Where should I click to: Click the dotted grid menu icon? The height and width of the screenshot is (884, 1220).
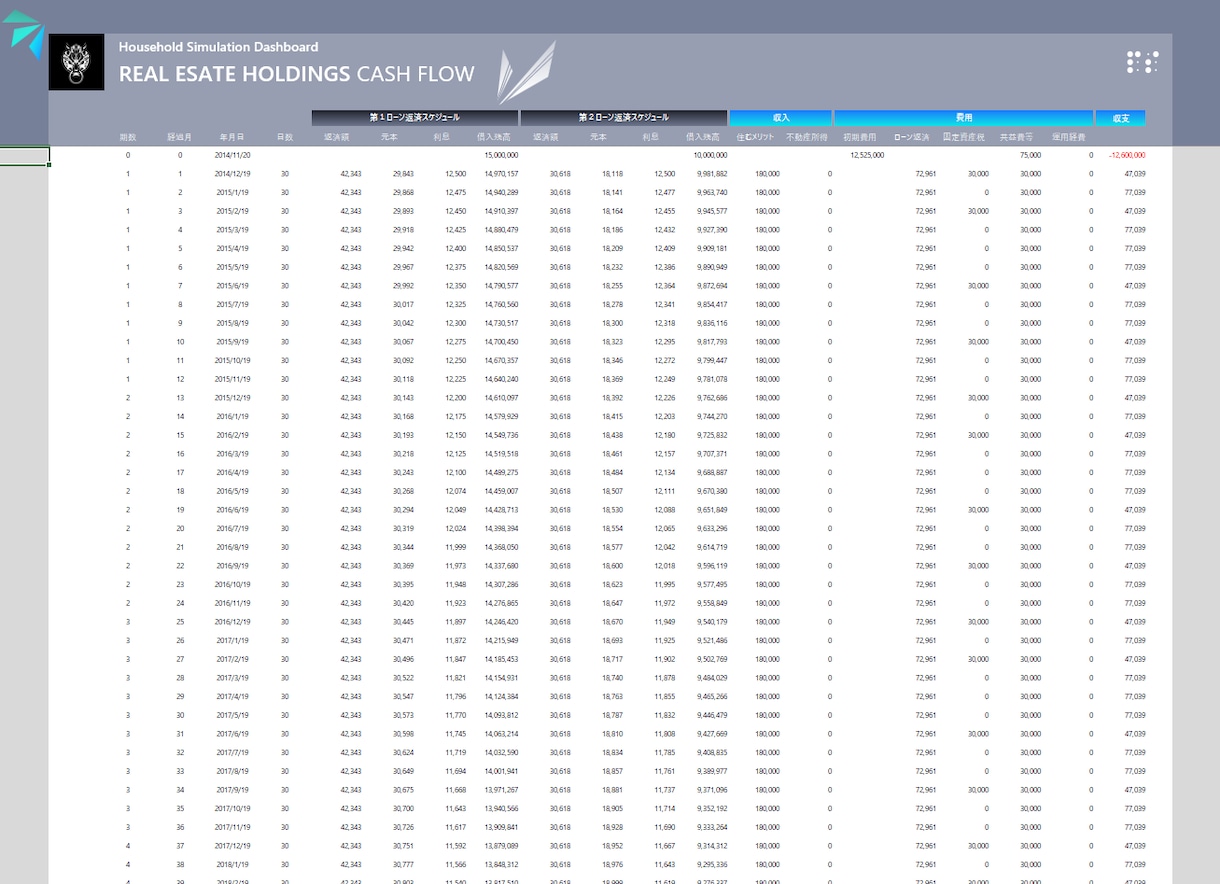(1142, 62)
